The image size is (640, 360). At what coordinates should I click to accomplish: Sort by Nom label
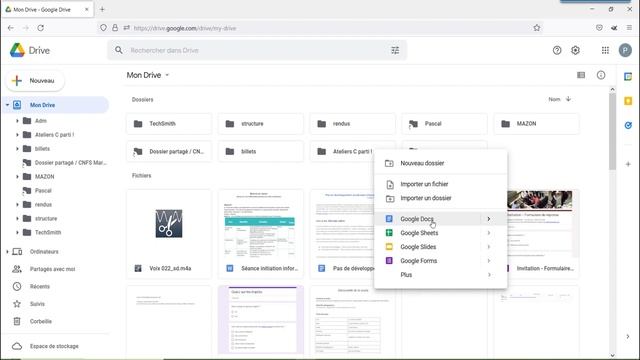pos(554,99)
